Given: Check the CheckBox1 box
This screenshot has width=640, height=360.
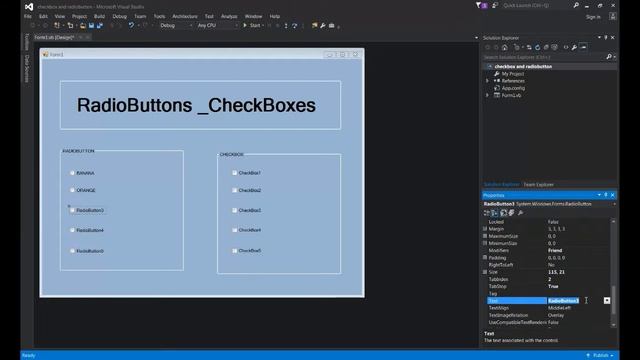Looking at the screenshot, I should pos(234,173).
